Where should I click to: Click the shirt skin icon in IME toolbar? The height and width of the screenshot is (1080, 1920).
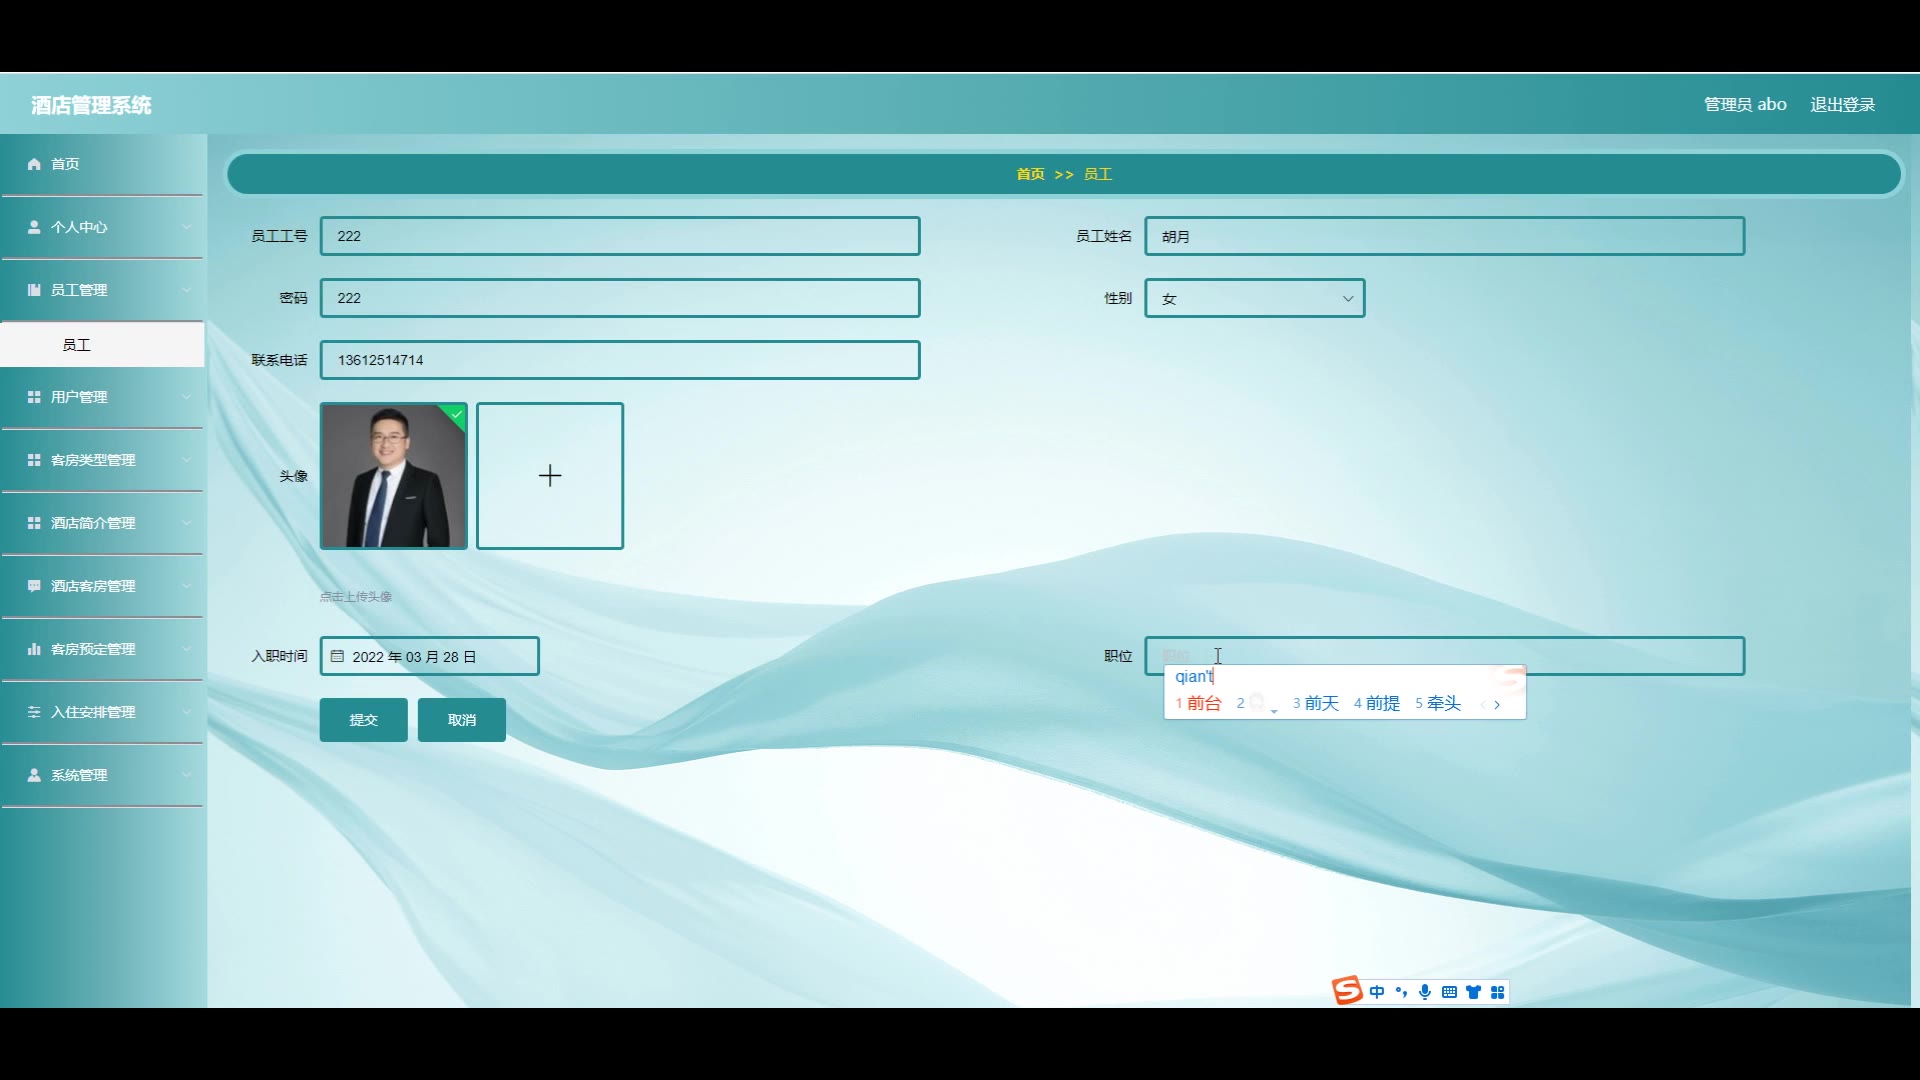(x=1473, y=992)
